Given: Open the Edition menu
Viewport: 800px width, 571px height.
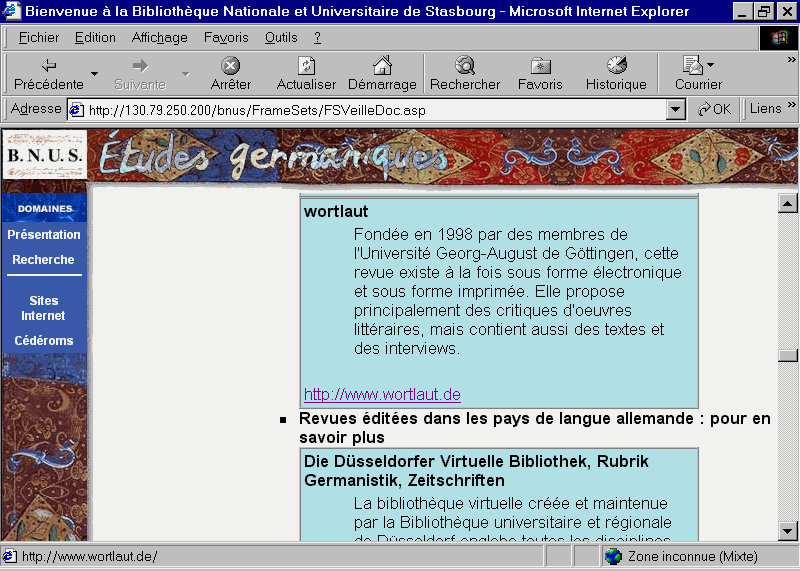Looking at the screenshot, I should 95,38.
